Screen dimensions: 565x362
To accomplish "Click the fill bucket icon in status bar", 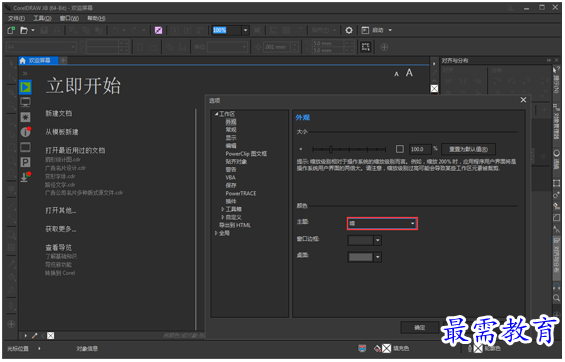I will [377, 349].
